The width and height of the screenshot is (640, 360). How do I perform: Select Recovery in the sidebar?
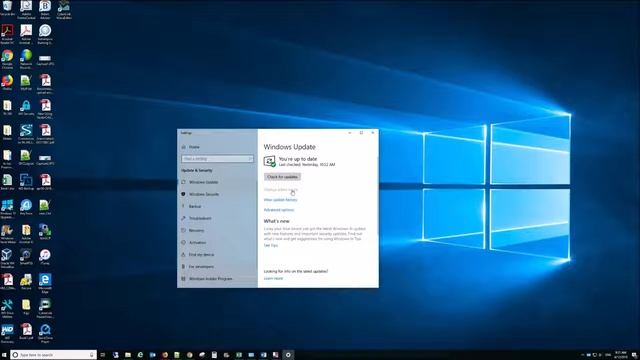coord(196,231)
